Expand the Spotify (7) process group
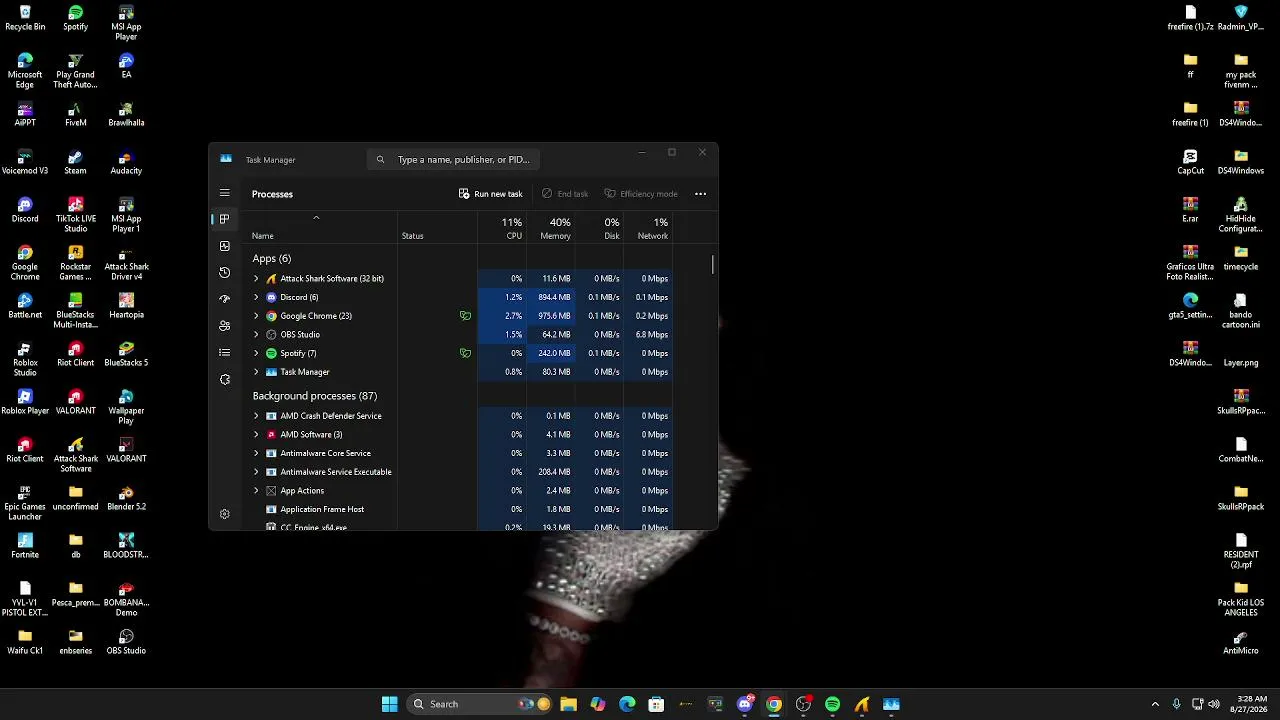The width and height of the screenshot is (1280, 720). pyautogui.click(x=256, y=353)
